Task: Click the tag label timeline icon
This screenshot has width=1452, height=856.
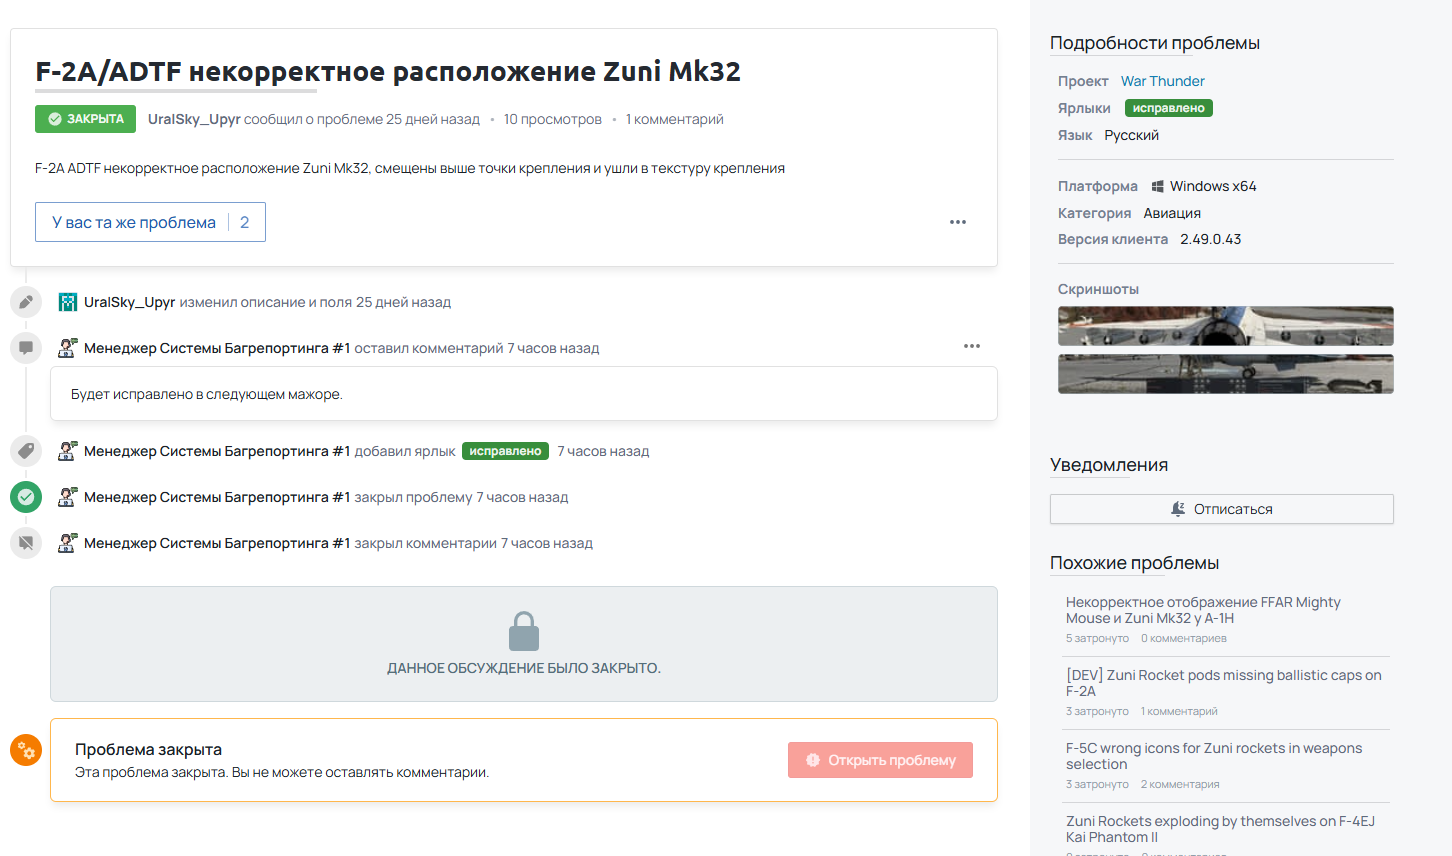Action: 26,451
